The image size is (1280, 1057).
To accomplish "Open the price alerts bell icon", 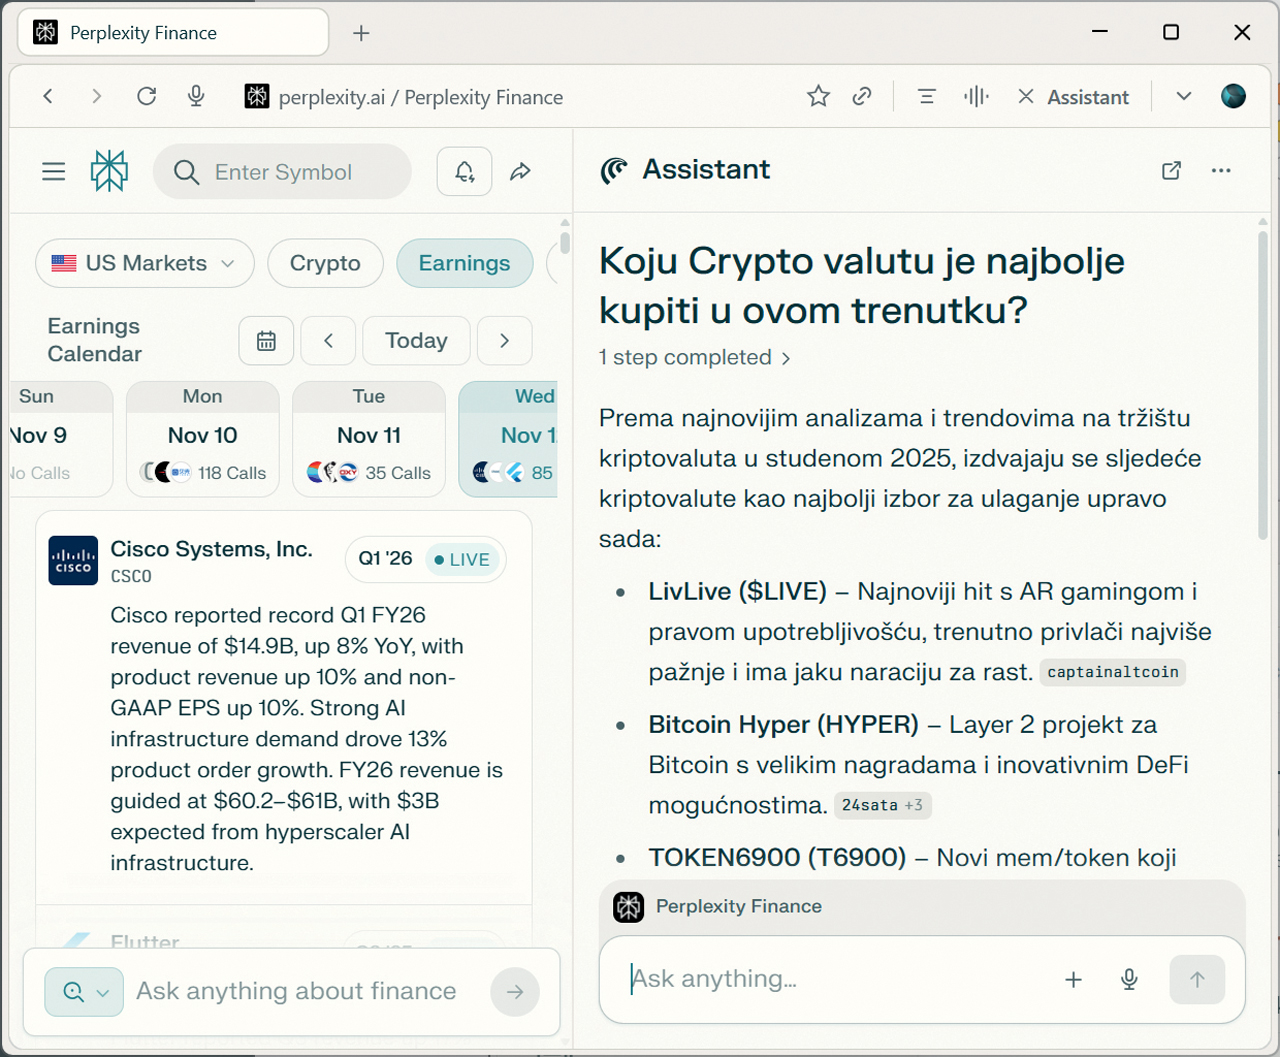I will point(464,172).
